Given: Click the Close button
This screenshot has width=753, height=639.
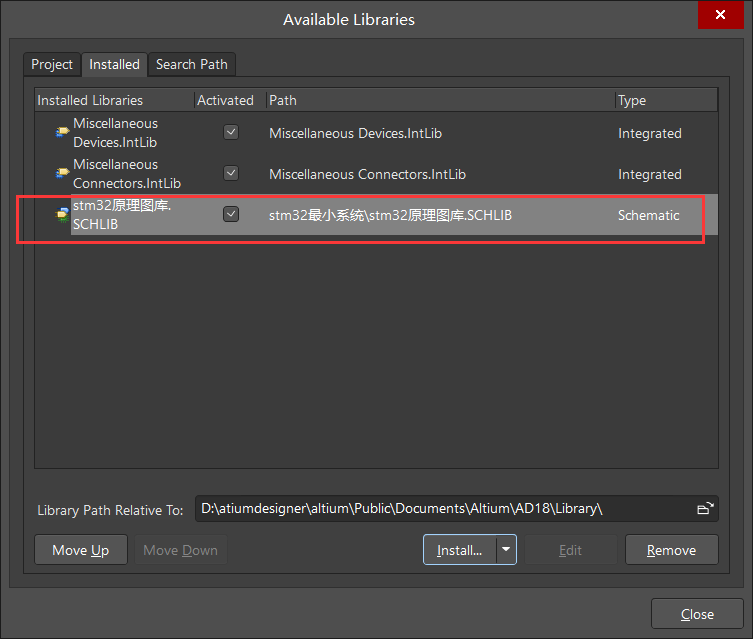Looking at the screenshot, I should pos(697,614).
